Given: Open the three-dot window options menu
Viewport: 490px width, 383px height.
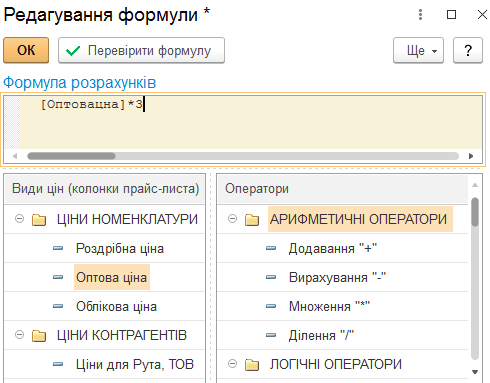Looking at the screenshot, I should (x=420, y=14).
